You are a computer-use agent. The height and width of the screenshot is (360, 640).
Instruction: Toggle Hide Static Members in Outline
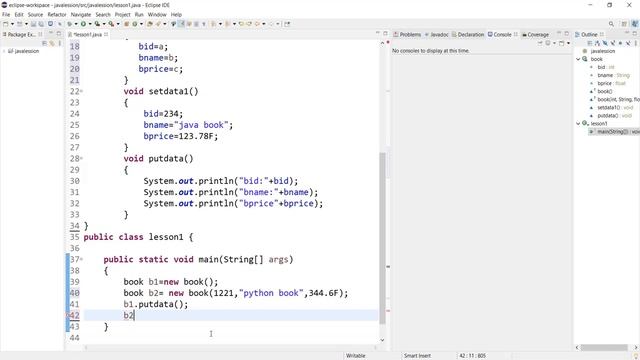coord(613,43)
